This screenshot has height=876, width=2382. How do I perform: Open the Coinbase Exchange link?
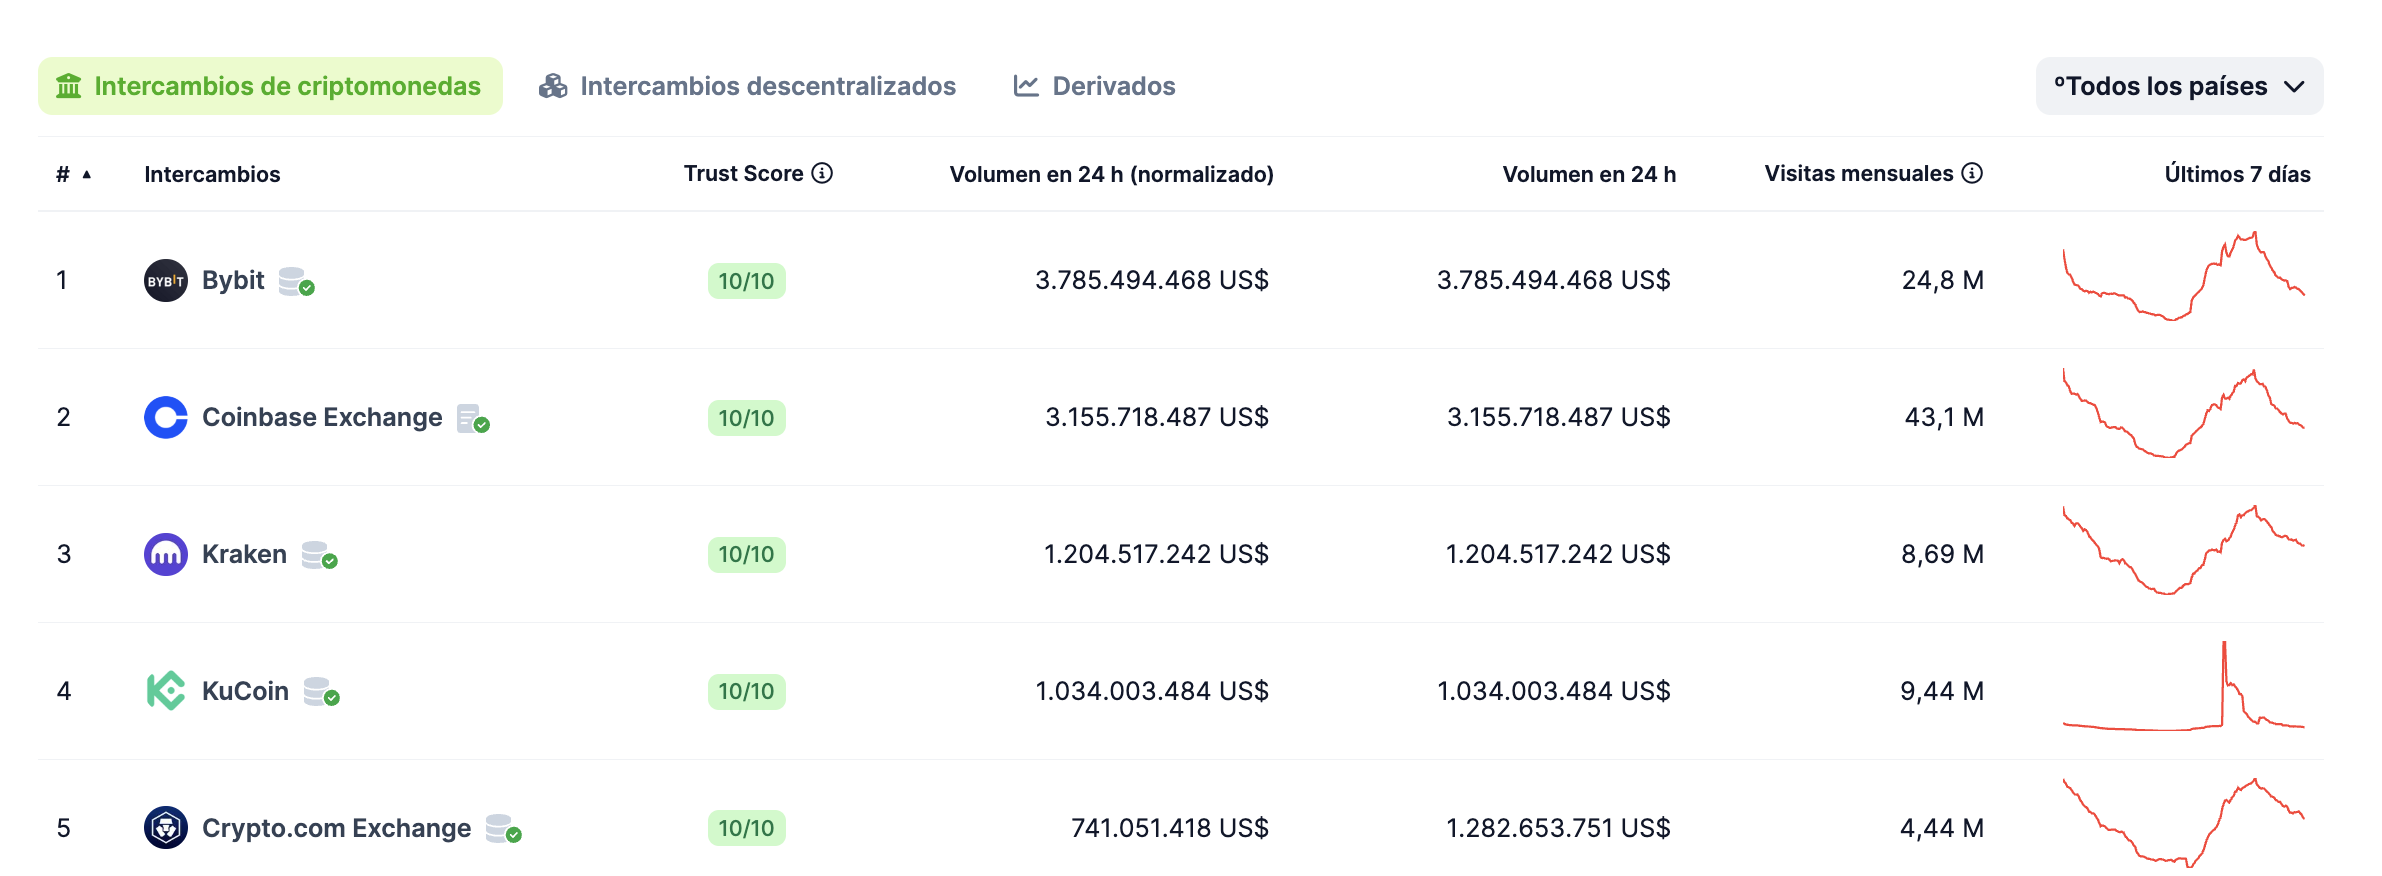[322, 417]
